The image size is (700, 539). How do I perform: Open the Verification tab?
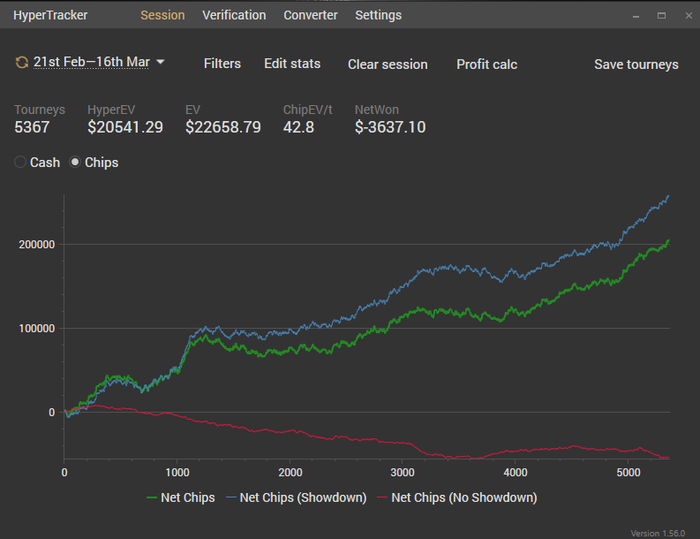[234, 15]
